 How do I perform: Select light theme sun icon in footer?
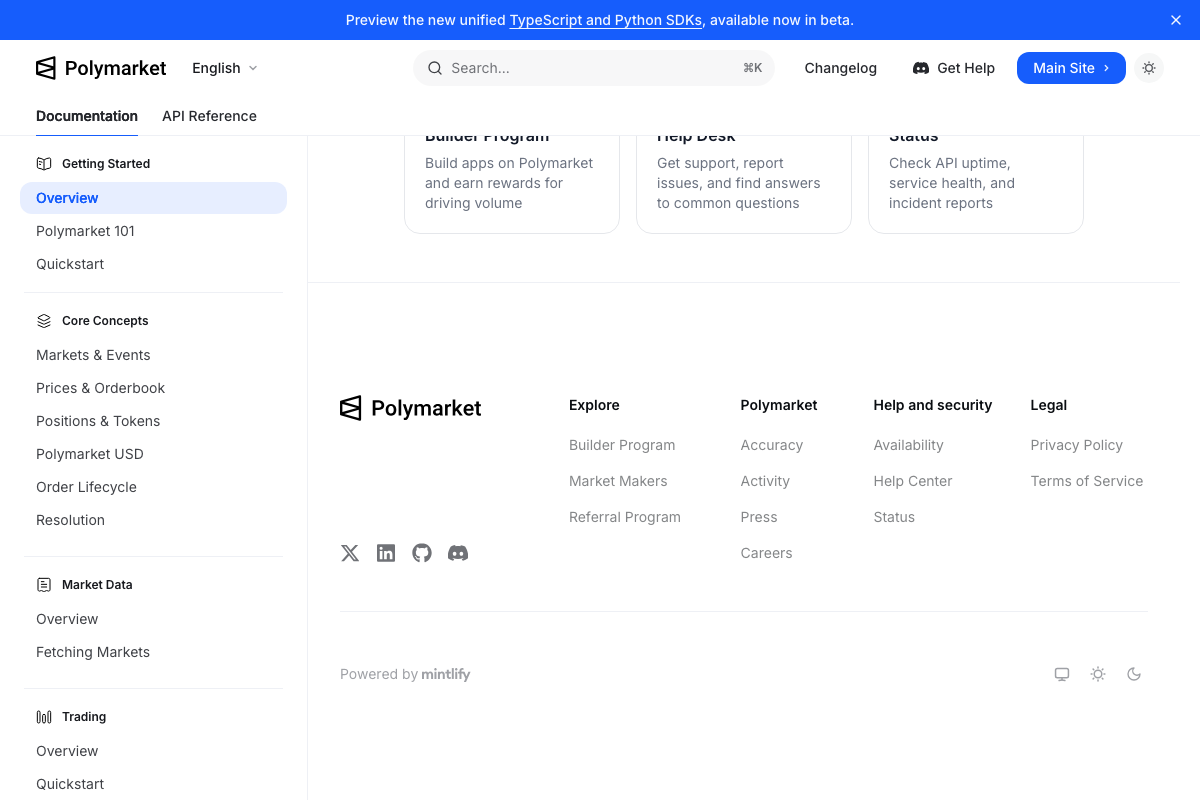pyautogui.click(x=1098, y=674)
